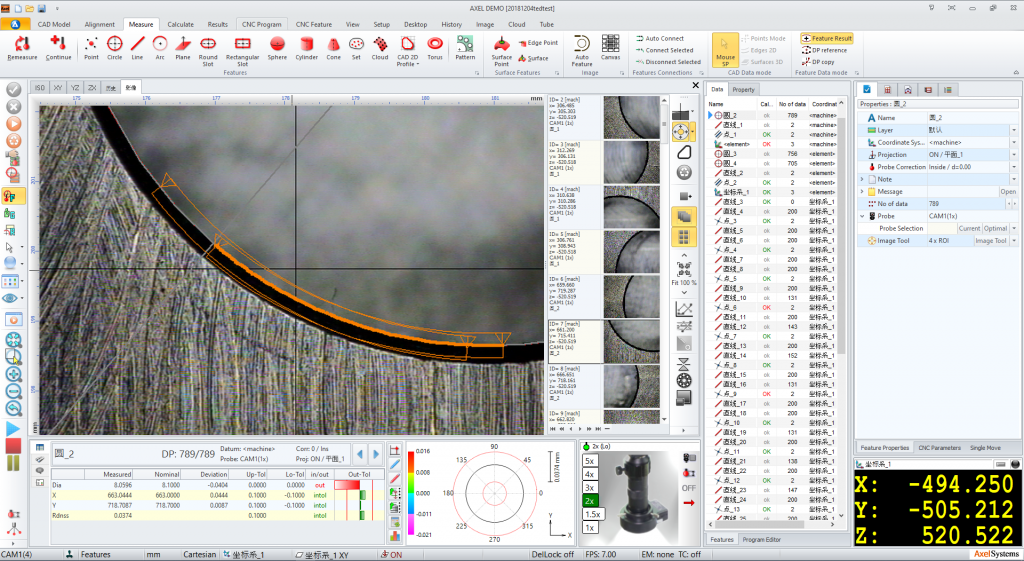Open the Image Tool property dropdown
The width and height of the screenshot is (1024, 561).
tap(1014, 240)
